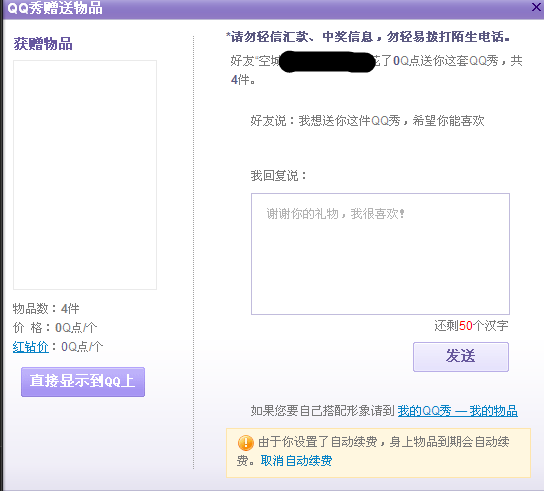Image resolution: width=544 pixels, height=491 pixels.
Task: Focus the reply message text box
Action: [x=380, y=254]
